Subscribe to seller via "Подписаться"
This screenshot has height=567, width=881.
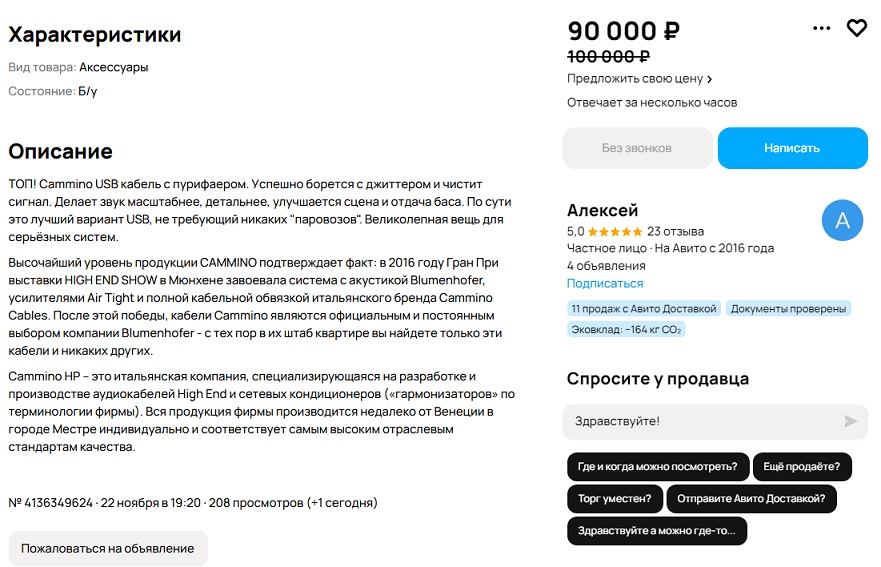[x=605, y=284]
